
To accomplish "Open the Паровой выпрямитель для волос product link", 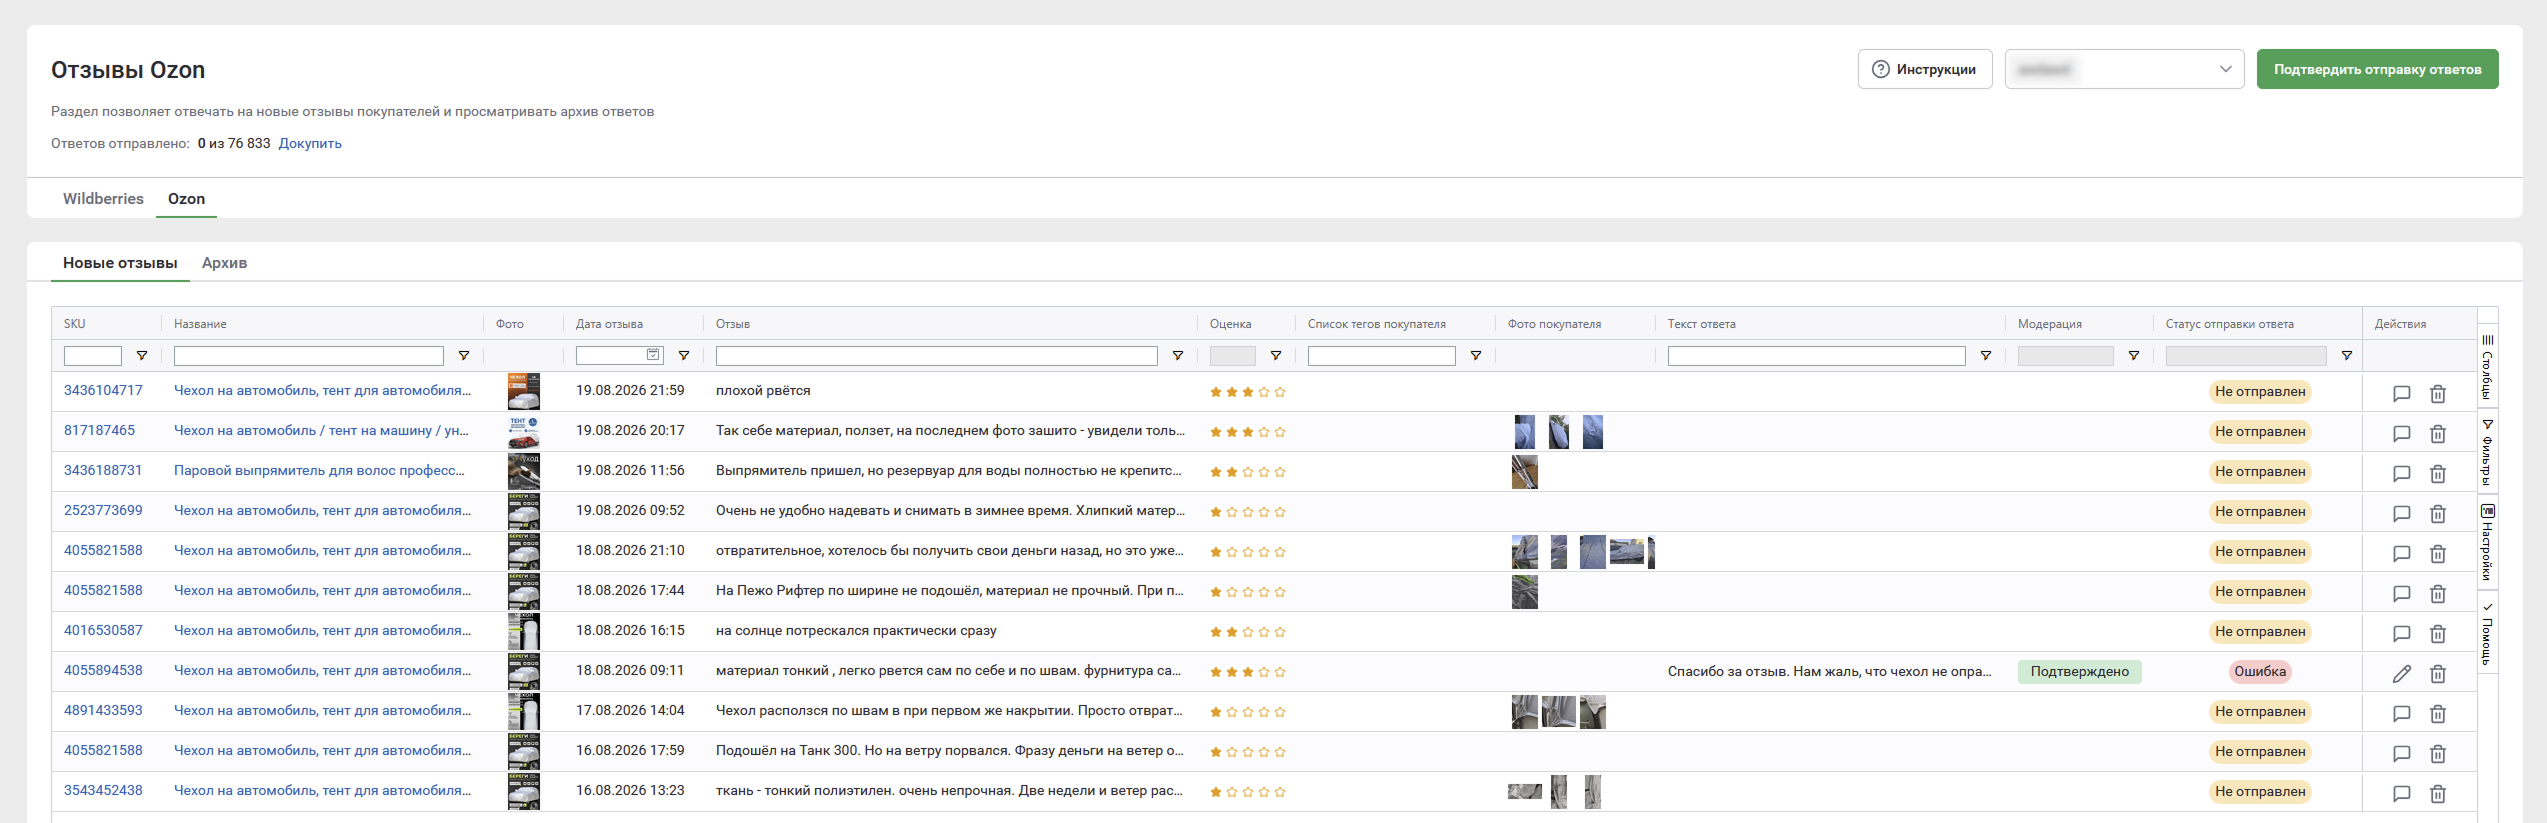I will 319,471.
